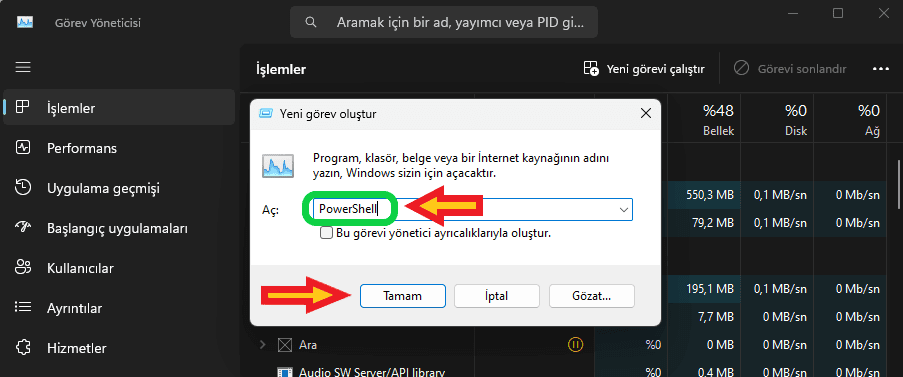Screen dimensions: 903x377
Task: Click the Performans pulse icon
Action: (x=22, y=147)
